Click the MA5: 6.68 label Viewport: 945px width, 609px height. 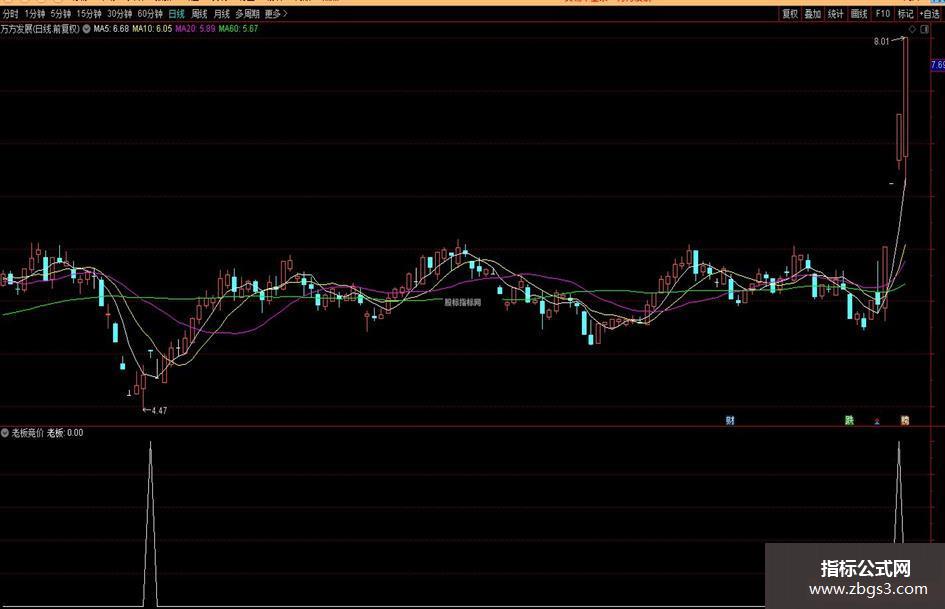pos(111,28)
